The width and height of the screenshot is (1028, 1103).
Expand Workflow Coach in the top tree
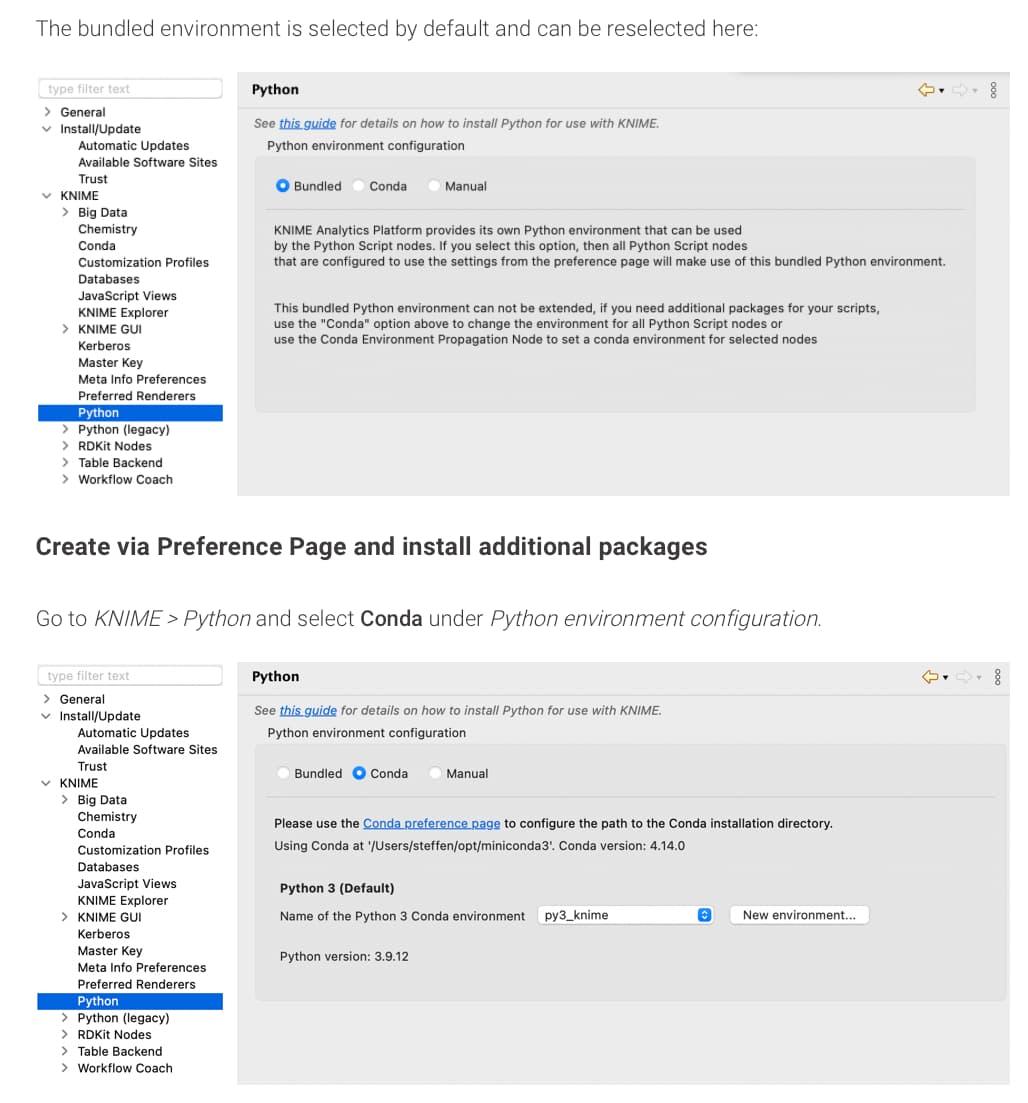tap(65, 480)
